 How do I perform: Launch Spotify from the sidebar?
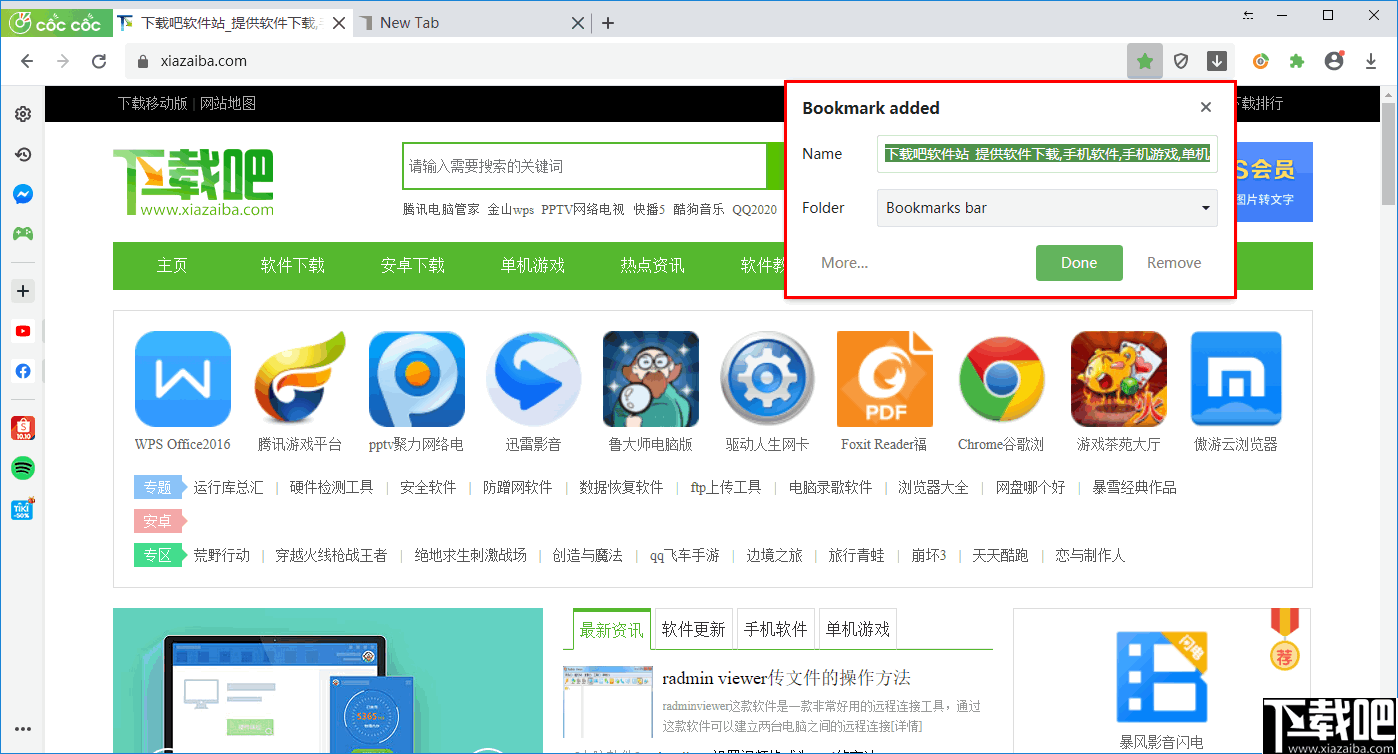click(22, 467)
